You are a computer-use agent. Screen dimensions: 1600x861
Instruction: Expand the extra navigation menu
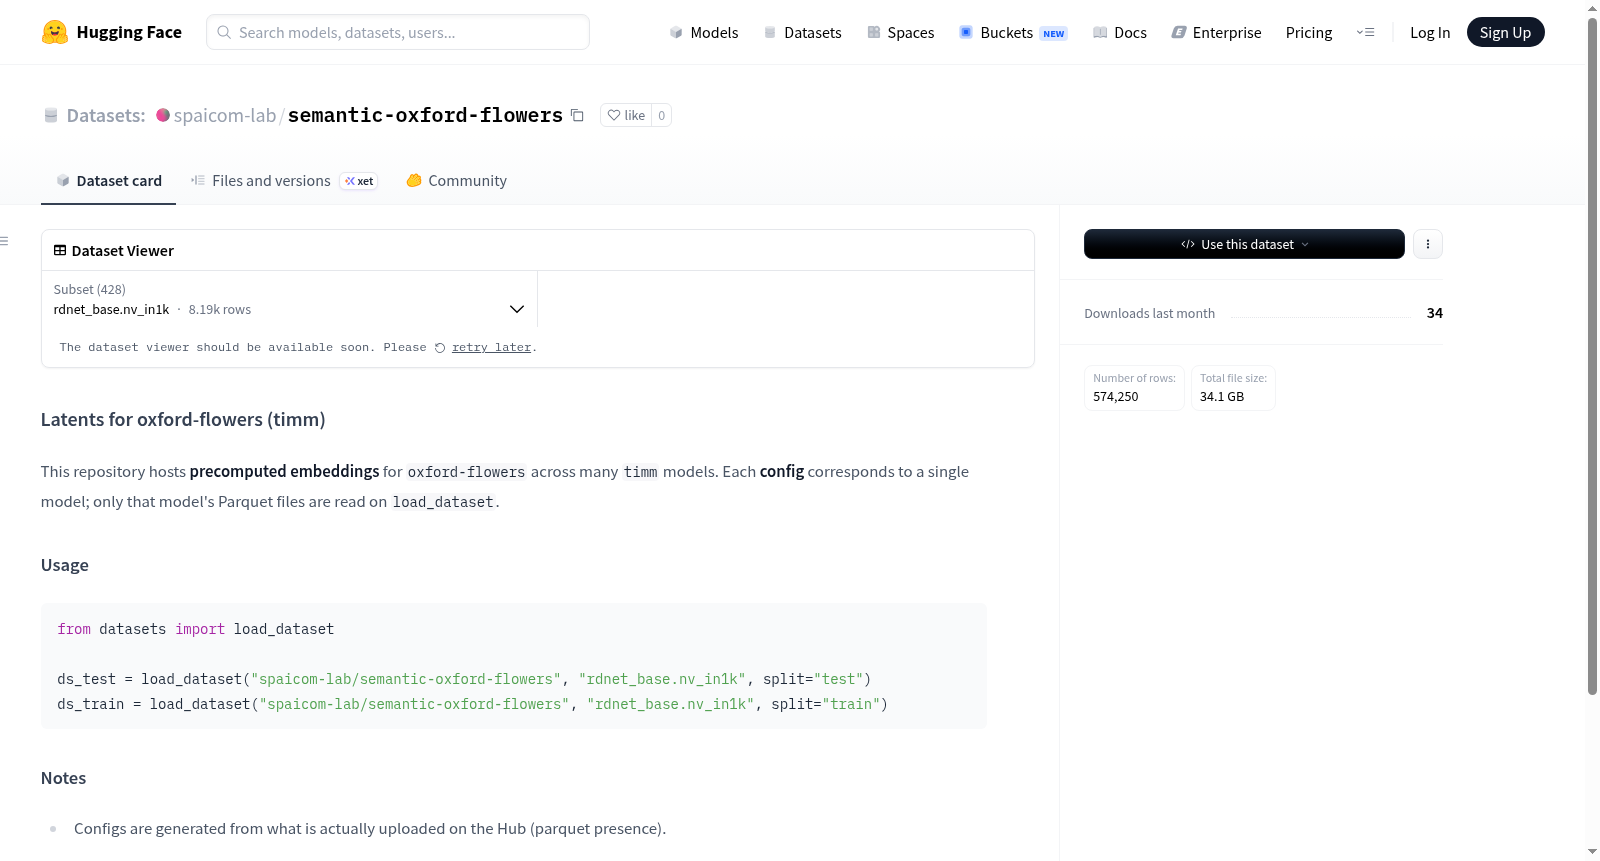pyautogui.click(x=1365, y=32)
